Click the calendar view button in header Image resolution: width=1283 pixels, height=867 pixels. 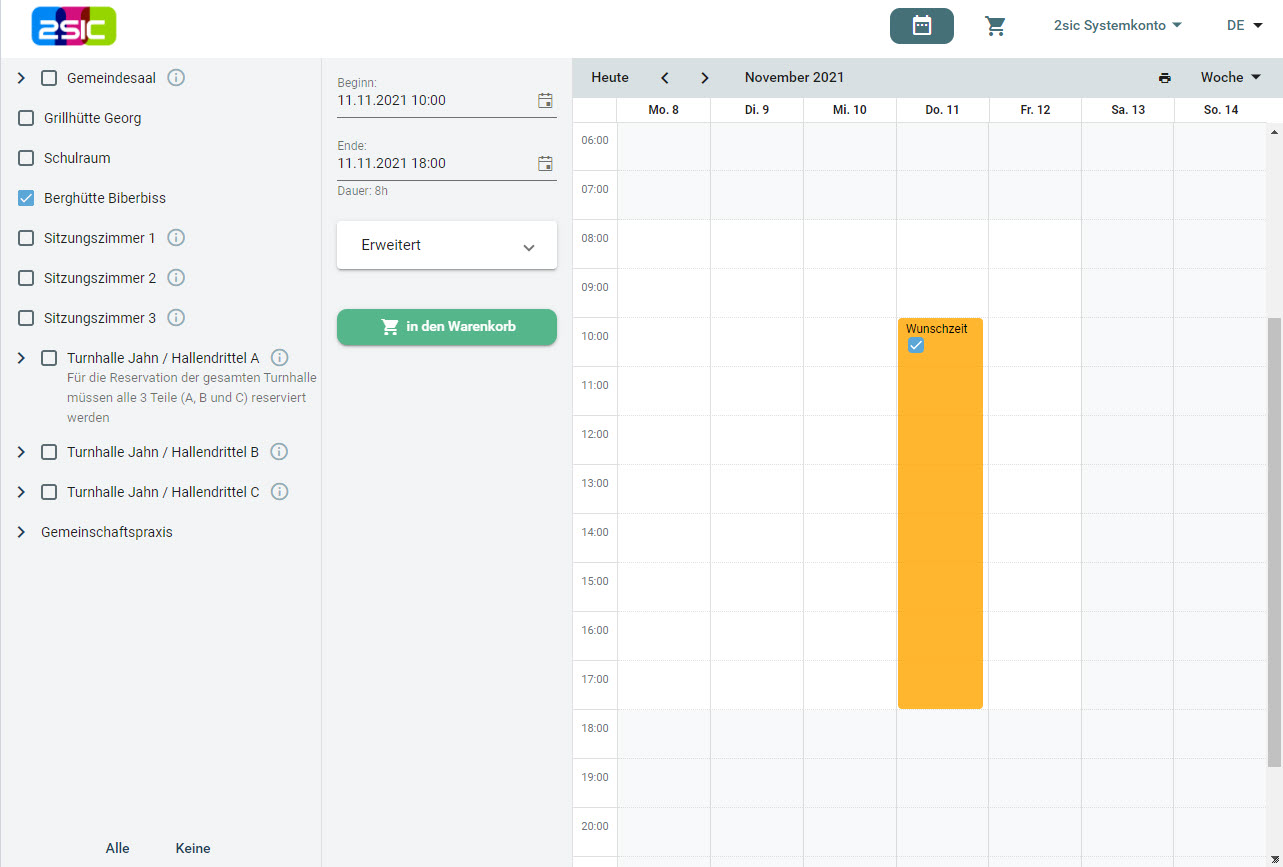[921, 26]
